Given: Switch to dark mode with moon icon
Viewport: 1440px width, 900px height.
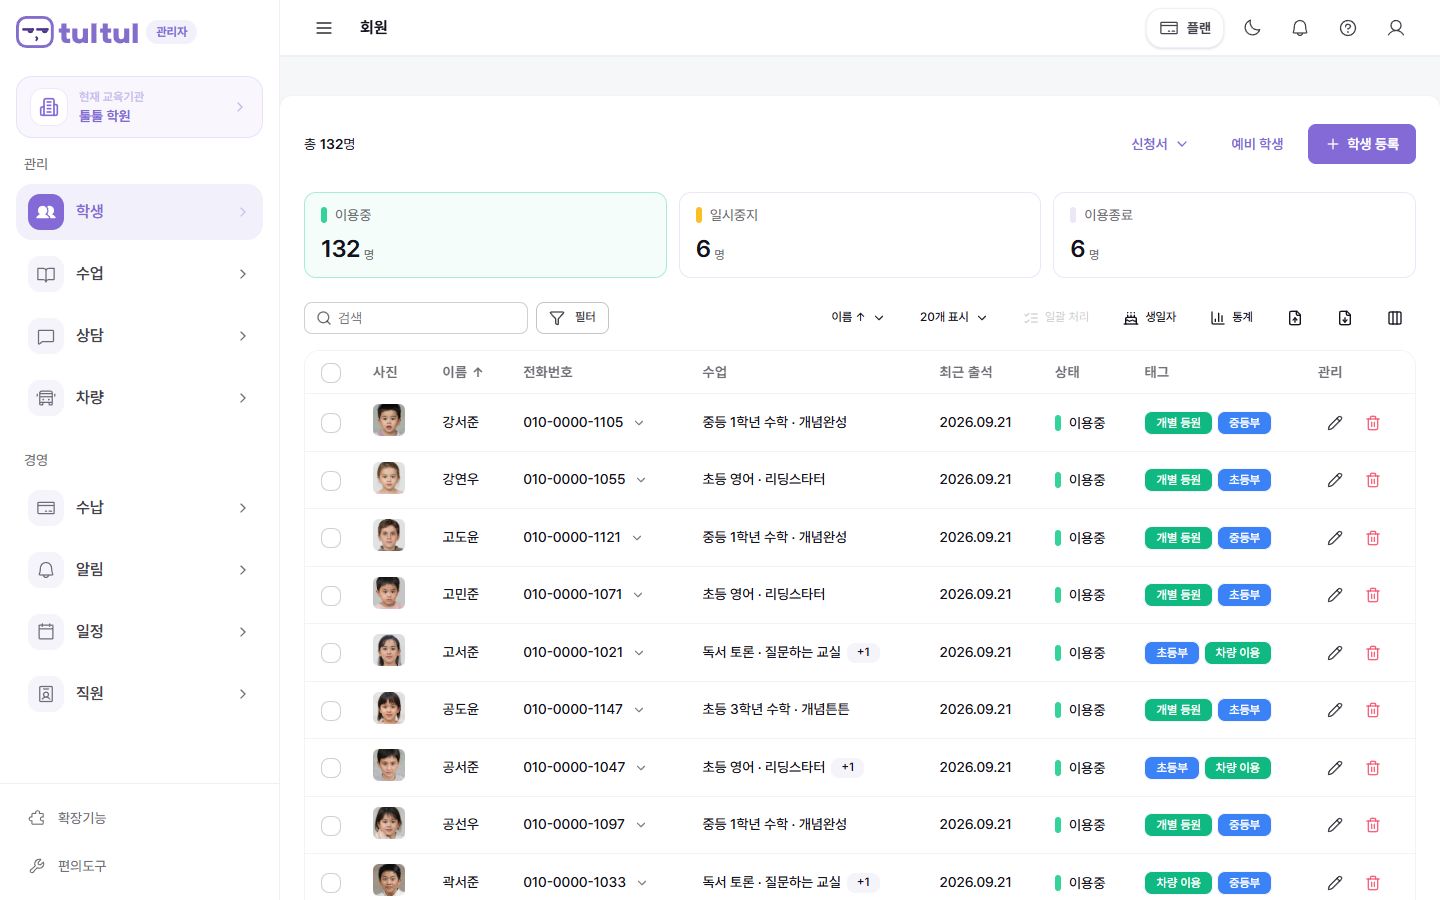Looking at the screenshot, I should [x=1252, y=28].
